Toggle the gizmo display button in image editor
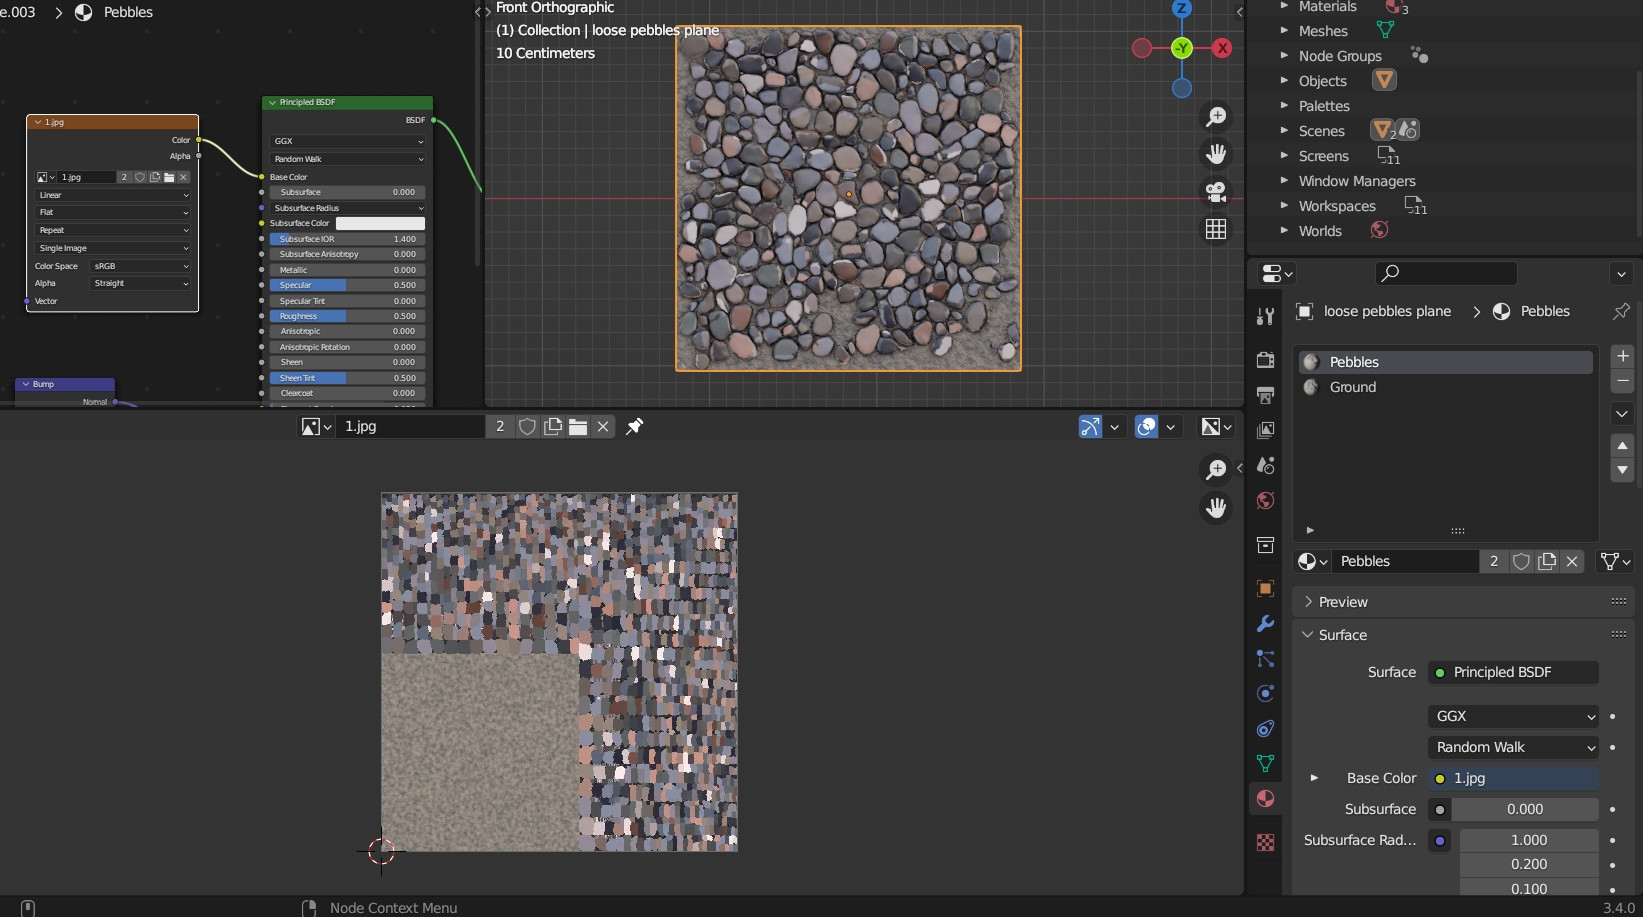The width and height of the screenshot is (1643, 917). (1090, 427)
